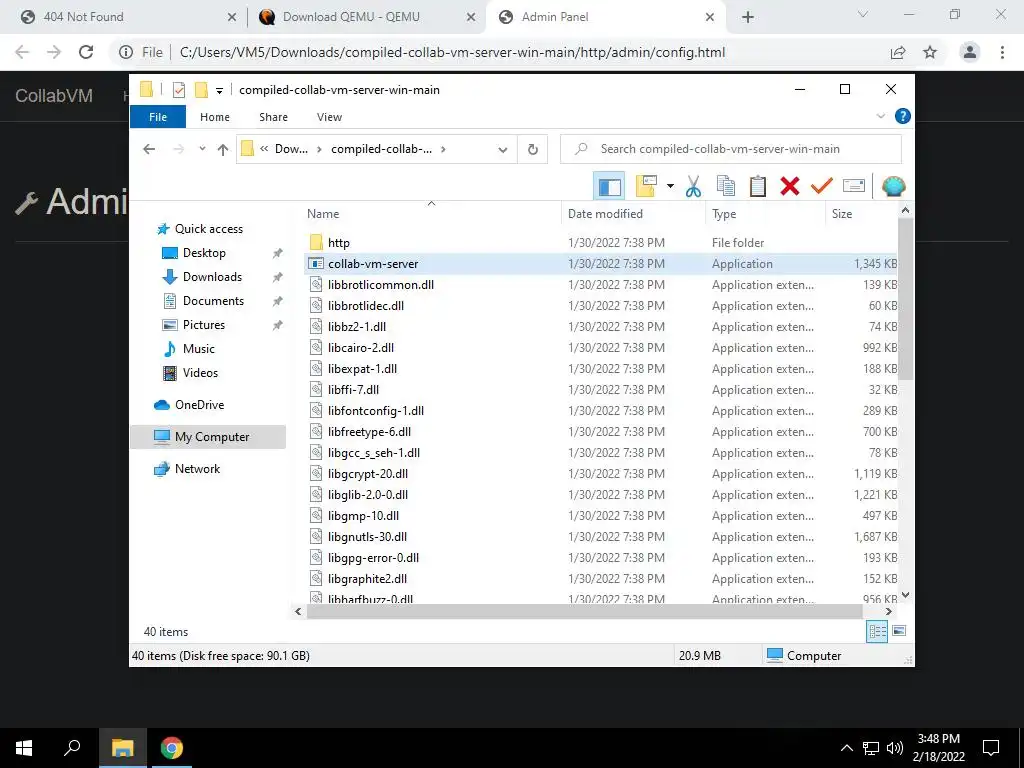Screen dimensions: 1024x768
Task: Click the properties checkmark quick access icon
Action: point(178,90)
